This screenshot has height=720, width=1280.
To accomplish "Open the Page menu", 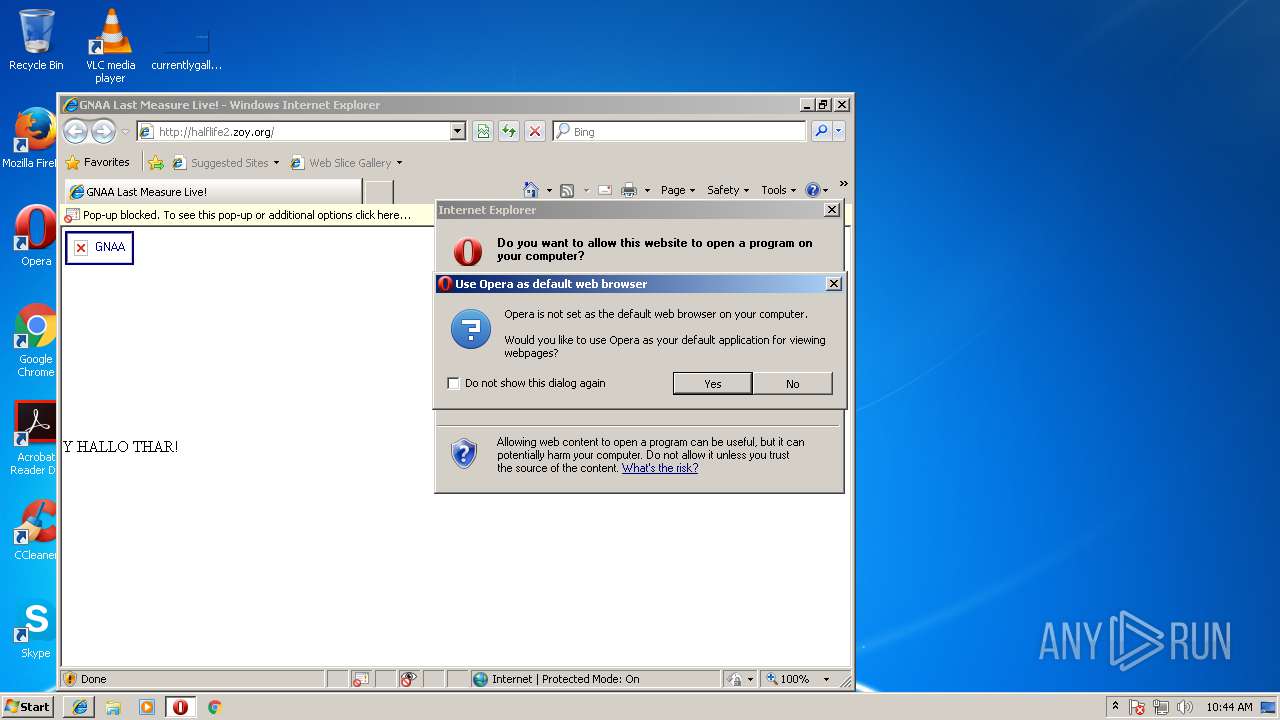I will [678, 190].
